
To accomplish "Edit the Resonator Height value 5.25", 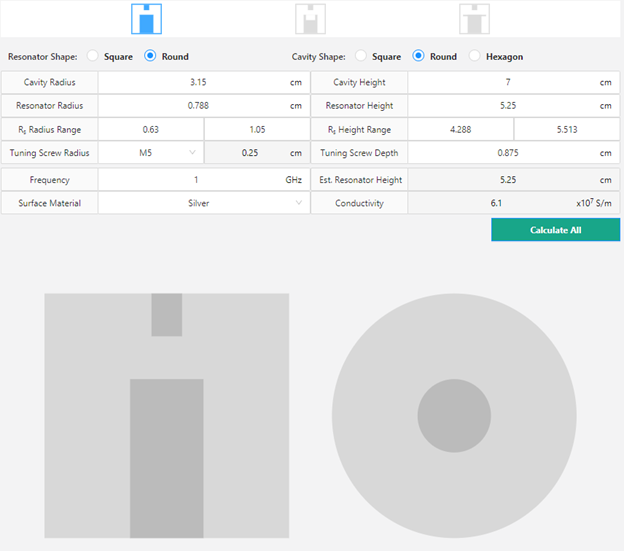I will click(513, 105).
